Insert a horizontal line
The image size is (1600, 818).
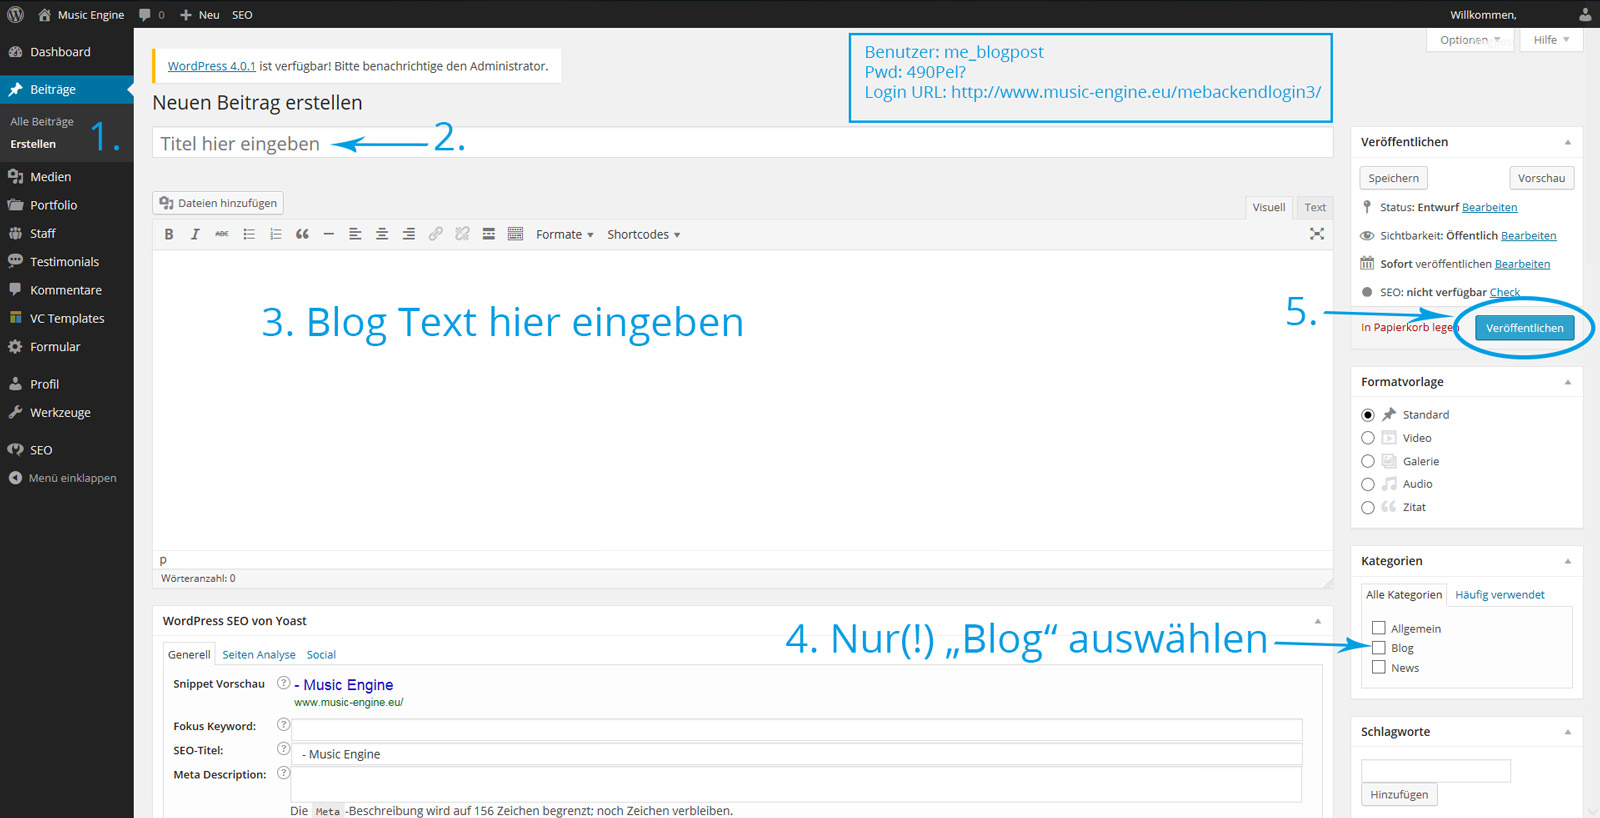328,234
